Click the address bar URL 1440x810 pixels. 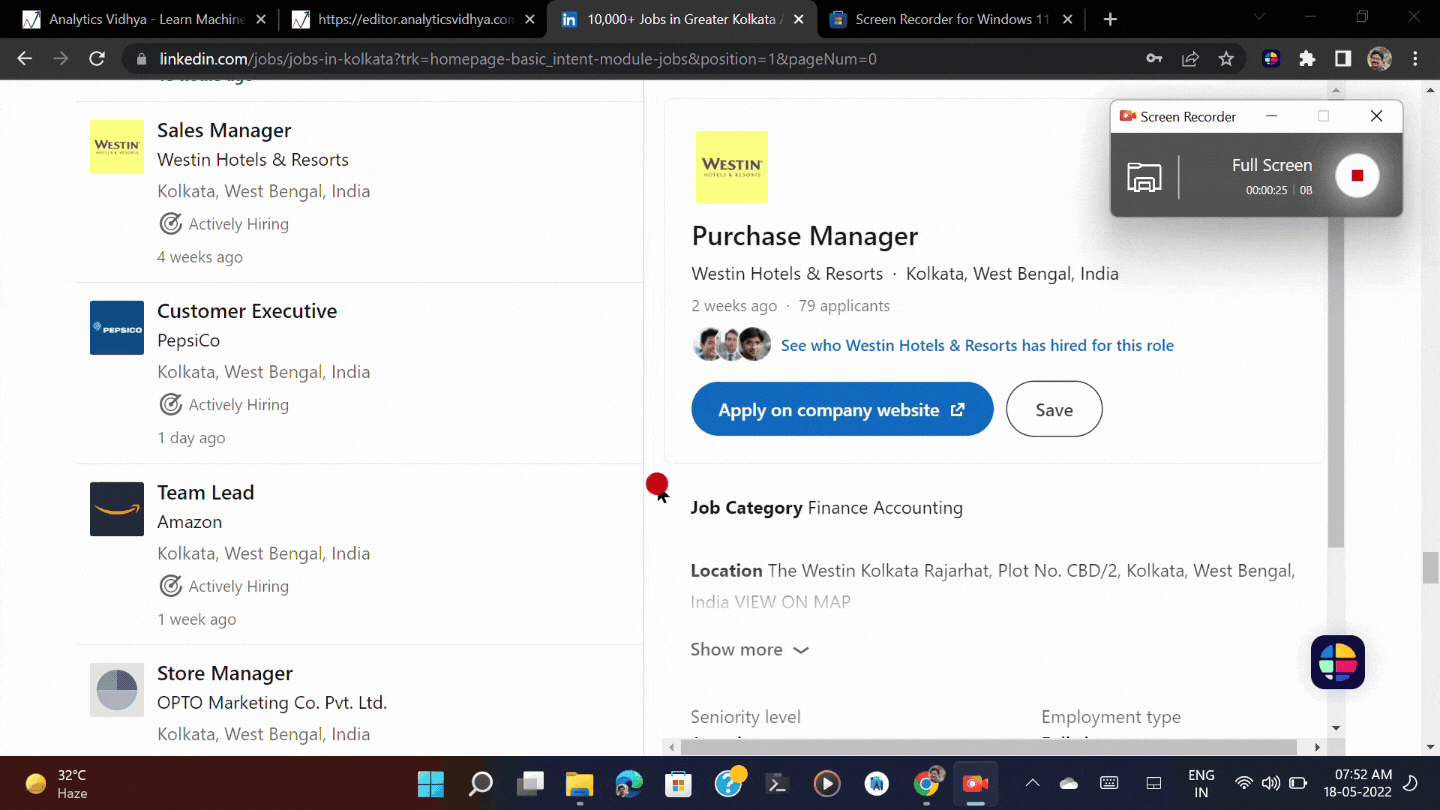point(518,59)
